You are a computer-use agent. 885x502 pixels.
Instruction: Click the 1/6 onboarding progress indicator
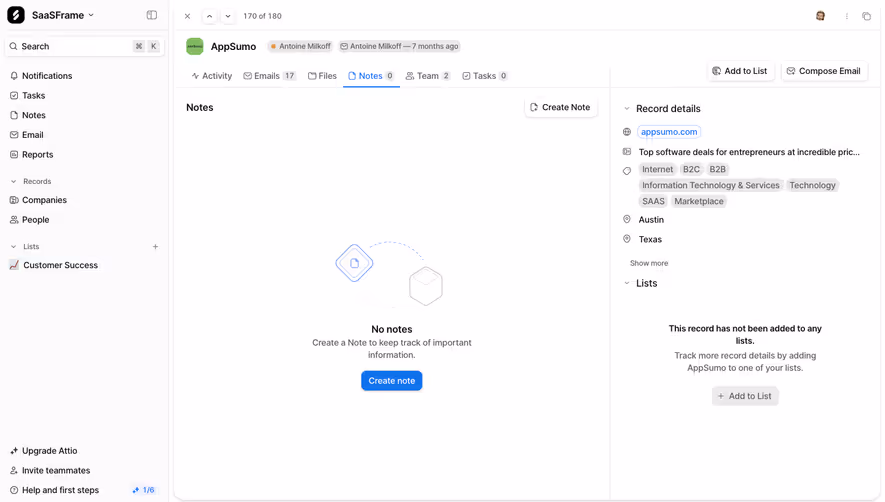(x=143, y=490)
